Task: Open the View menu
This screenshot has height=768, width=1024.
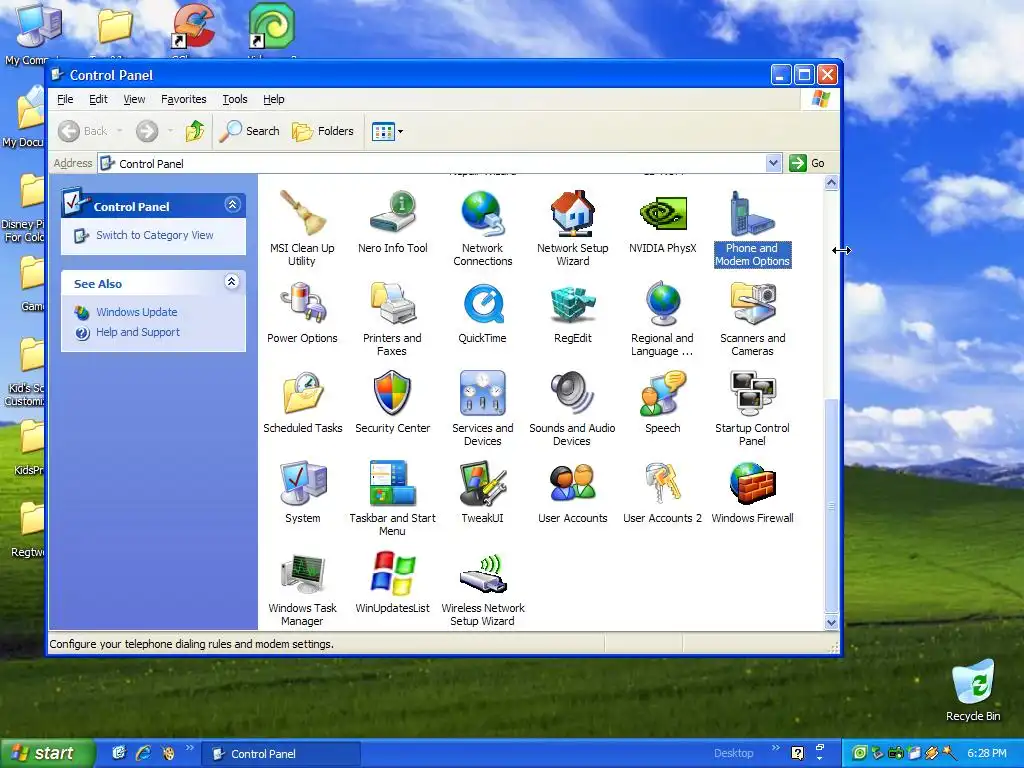Action: (x=135, y=99)
